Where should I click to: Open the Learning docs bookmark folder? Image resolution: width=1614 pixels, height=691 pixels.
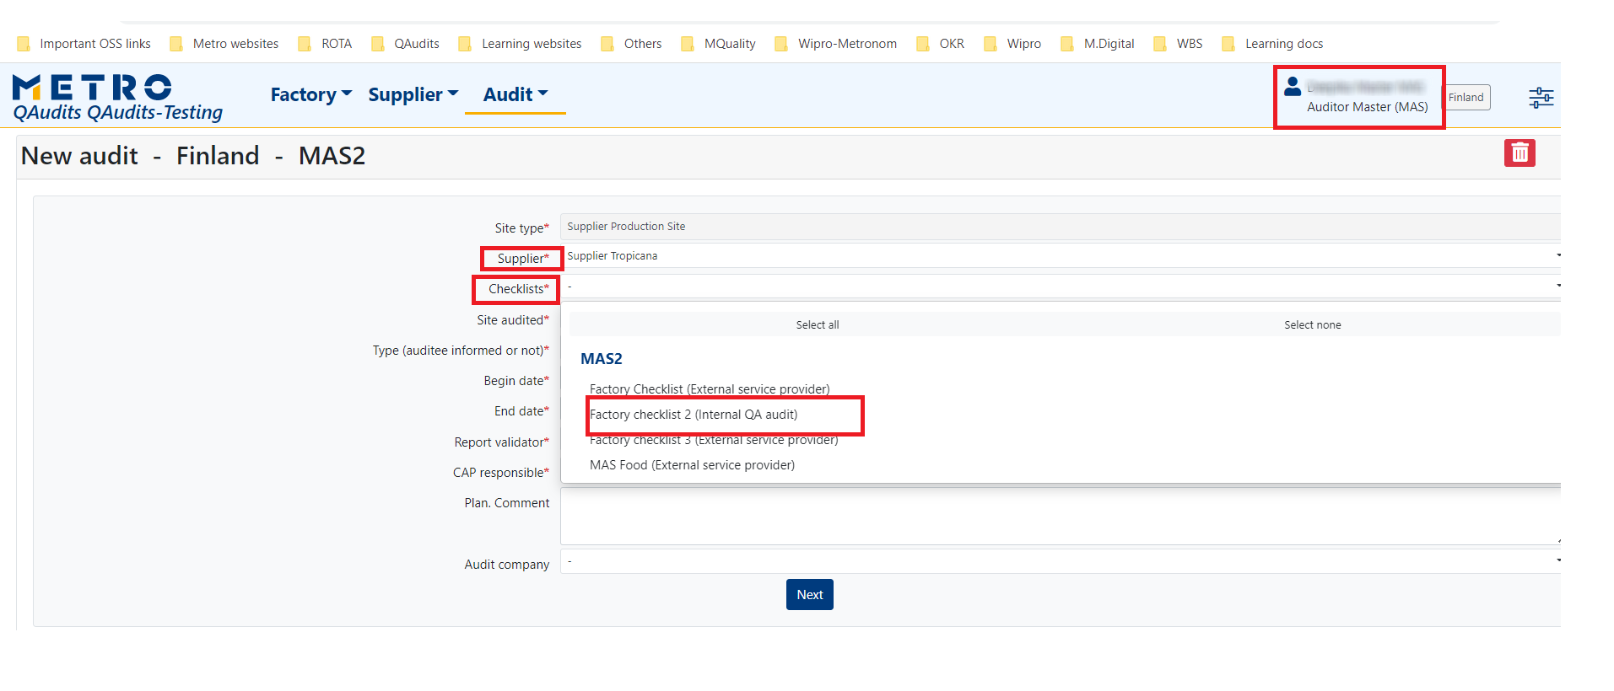(1272, 44)
